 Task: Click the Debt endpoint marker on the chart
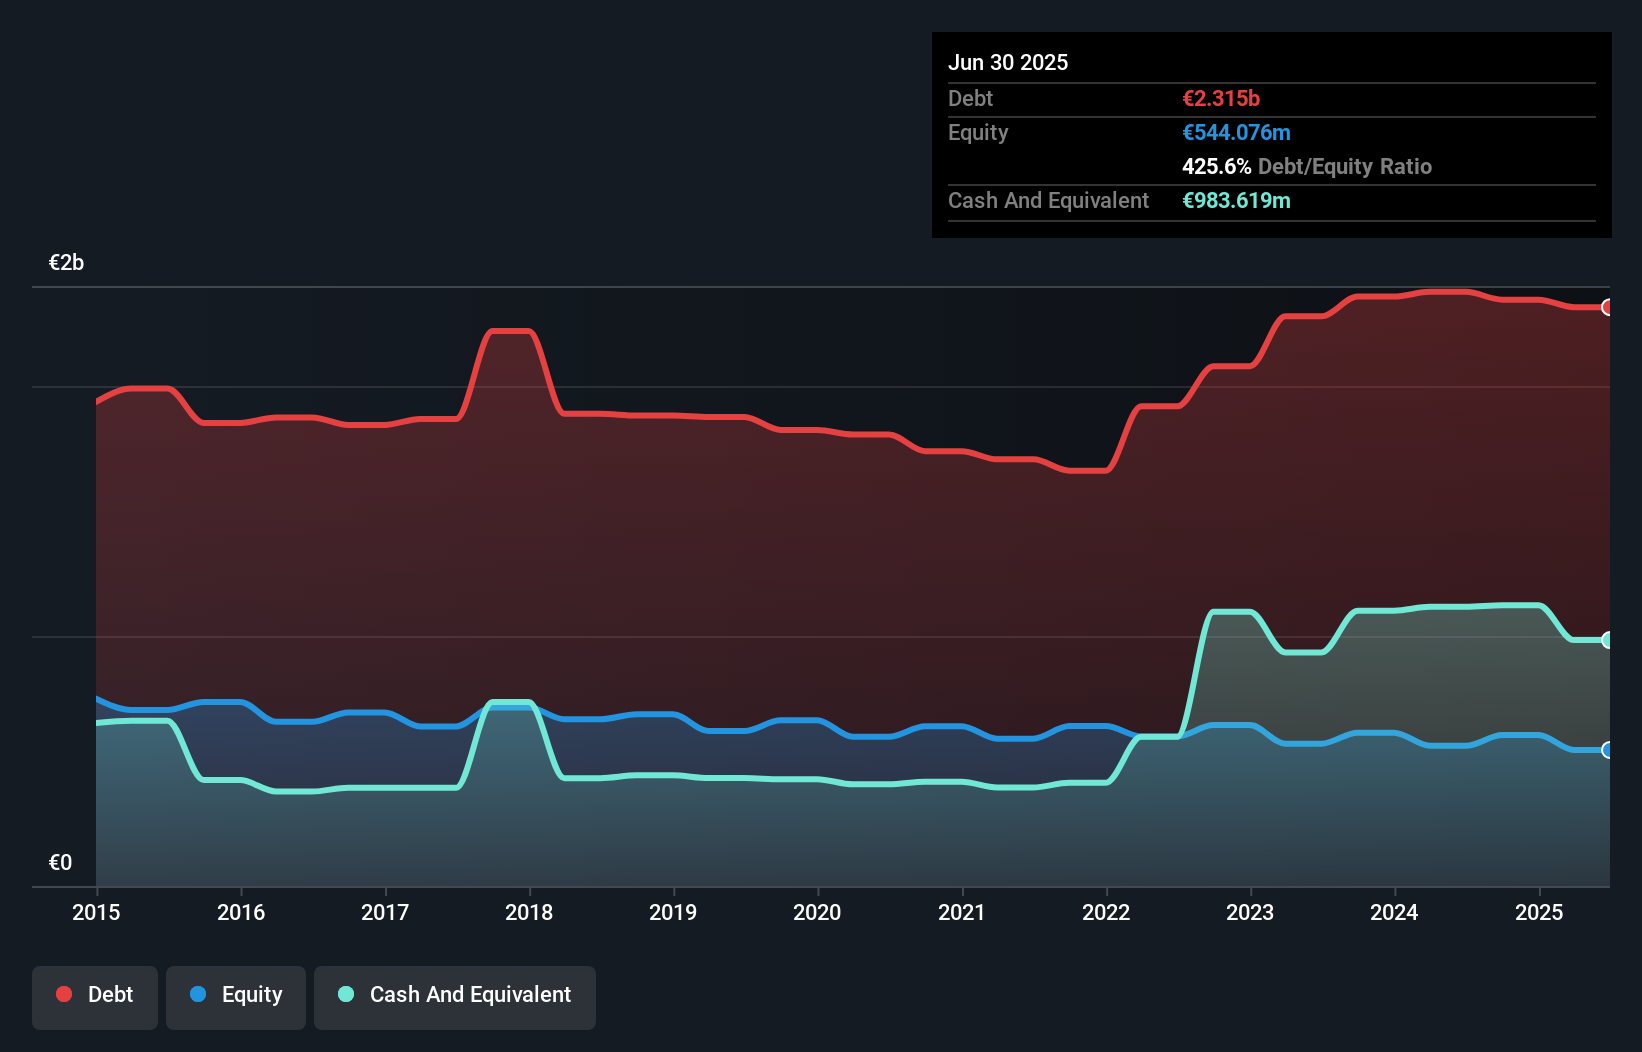pyautogui.click(x=1607, y=308)
